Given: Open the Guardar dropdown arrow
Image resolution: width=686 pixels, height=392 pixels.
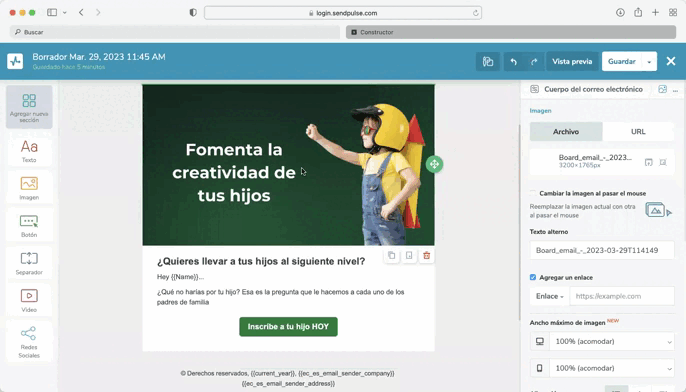Looking at the screenshot, I should coord(649,62).
